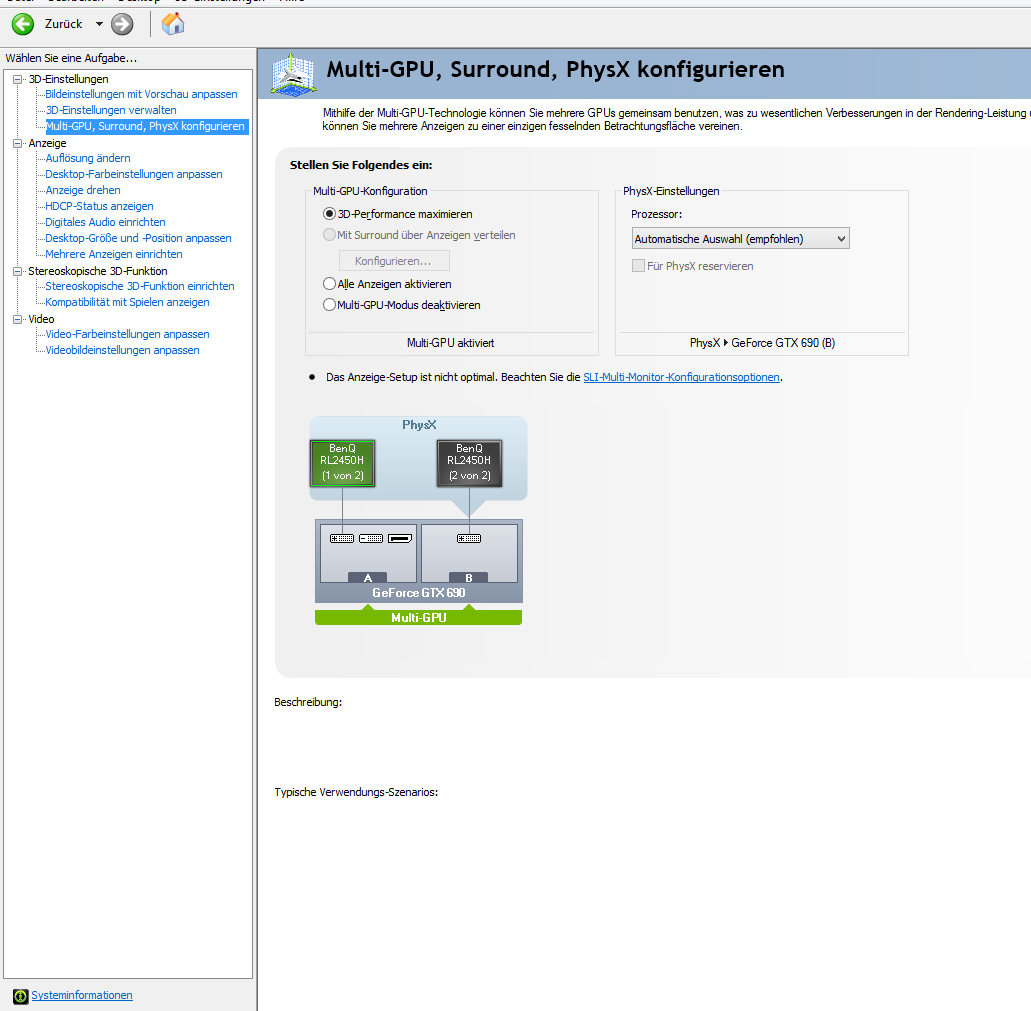Click the Zurück label in toolbar

[64, 24]
